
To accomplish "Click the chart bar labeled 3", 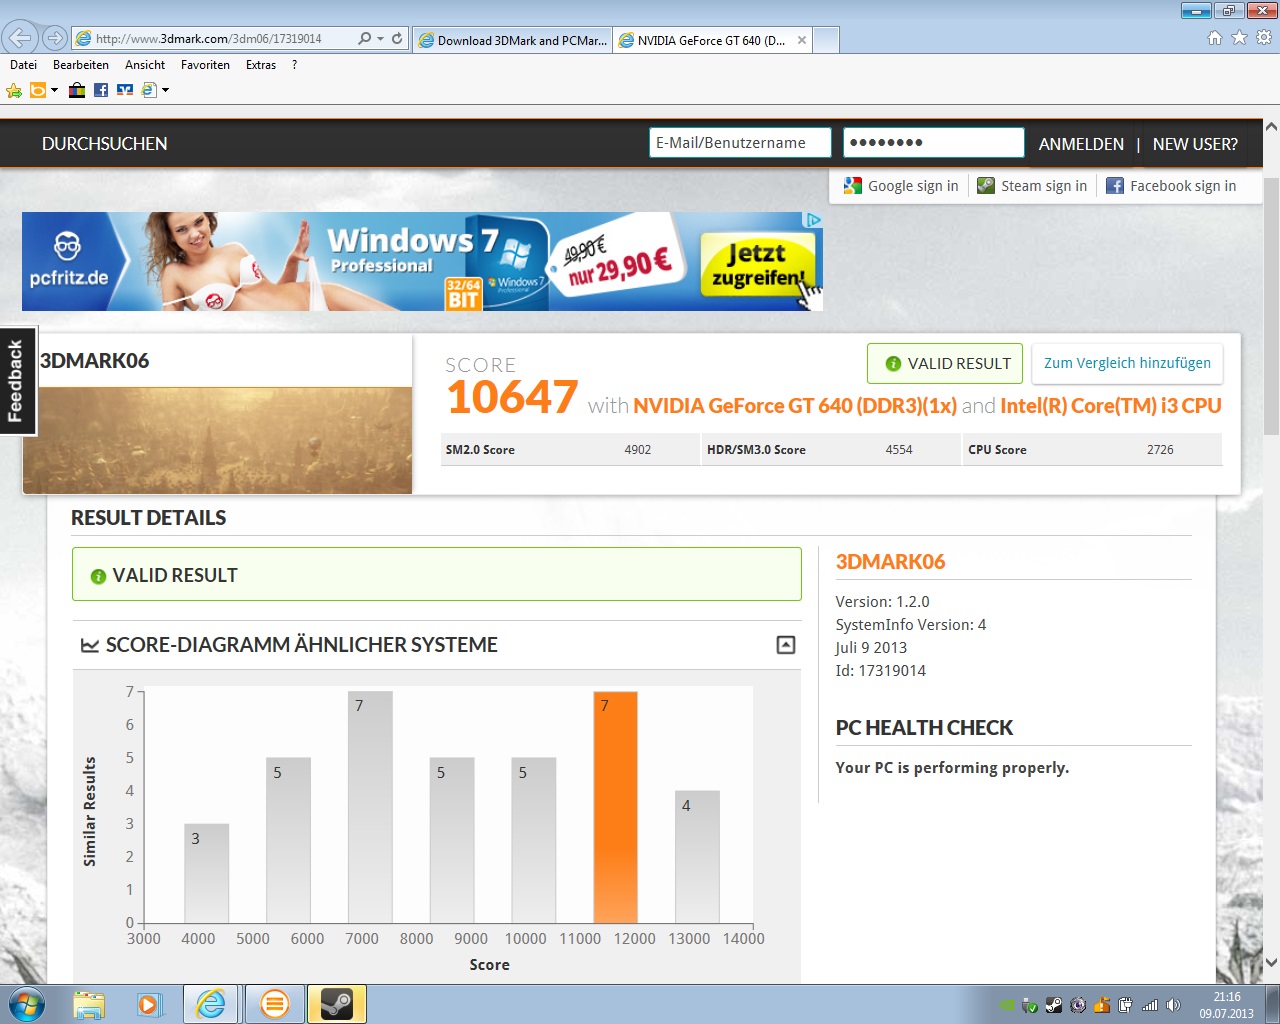I will [x=206, y=873].
